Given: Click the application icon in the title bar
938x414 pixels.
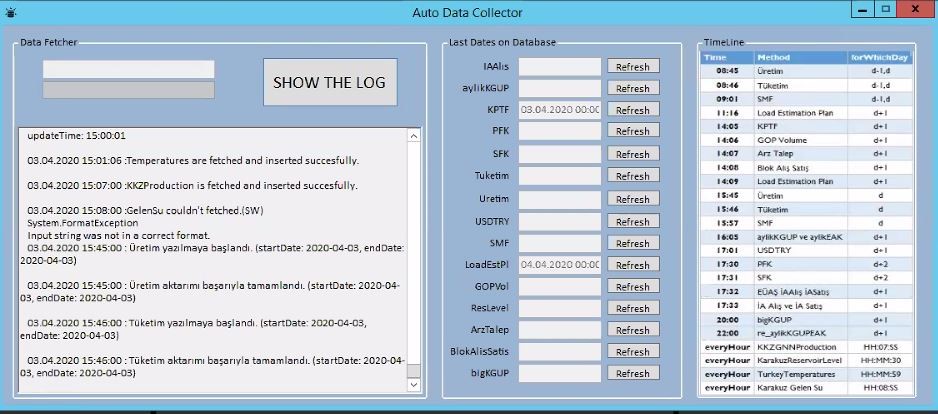Looking at the screenshot, I should pos(10,12).
